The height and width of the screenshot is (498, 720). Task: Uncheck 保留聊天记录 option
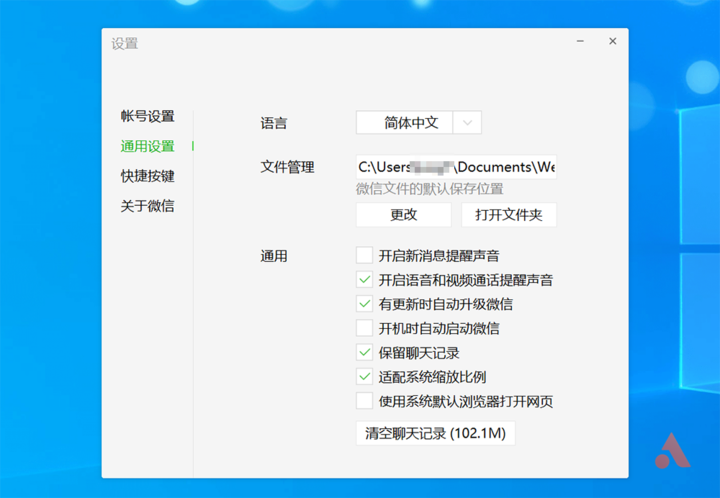click(x=364, y=353)
